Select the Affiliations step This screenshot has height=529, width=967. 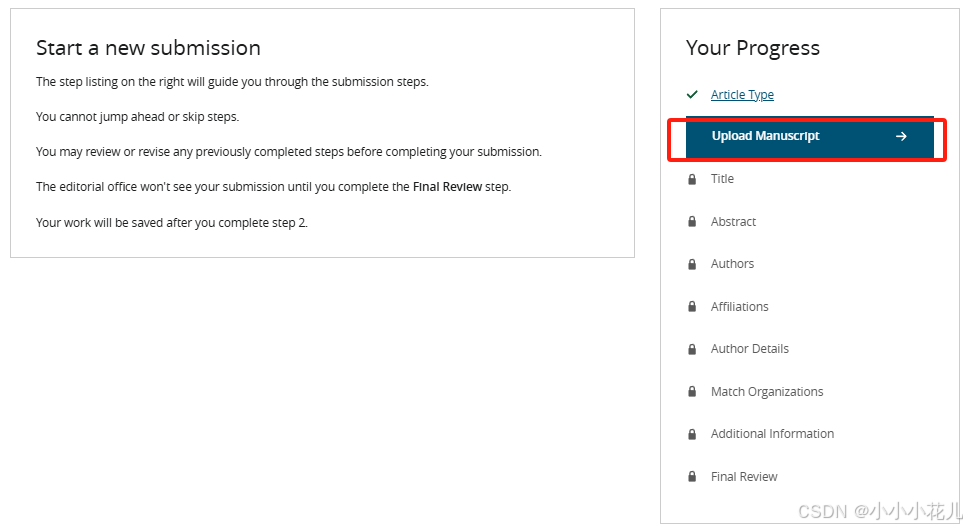pos(739,306)
